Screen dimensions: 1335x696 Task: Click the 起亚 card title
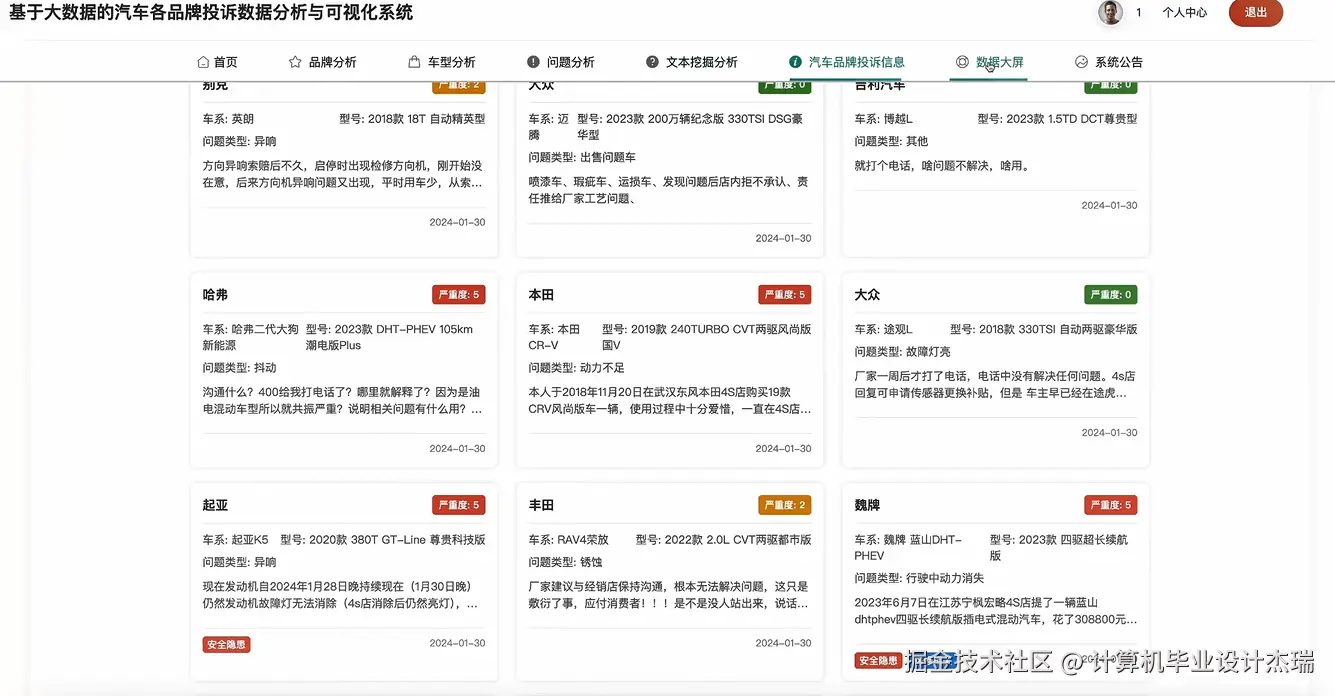(x=215, y=505)
